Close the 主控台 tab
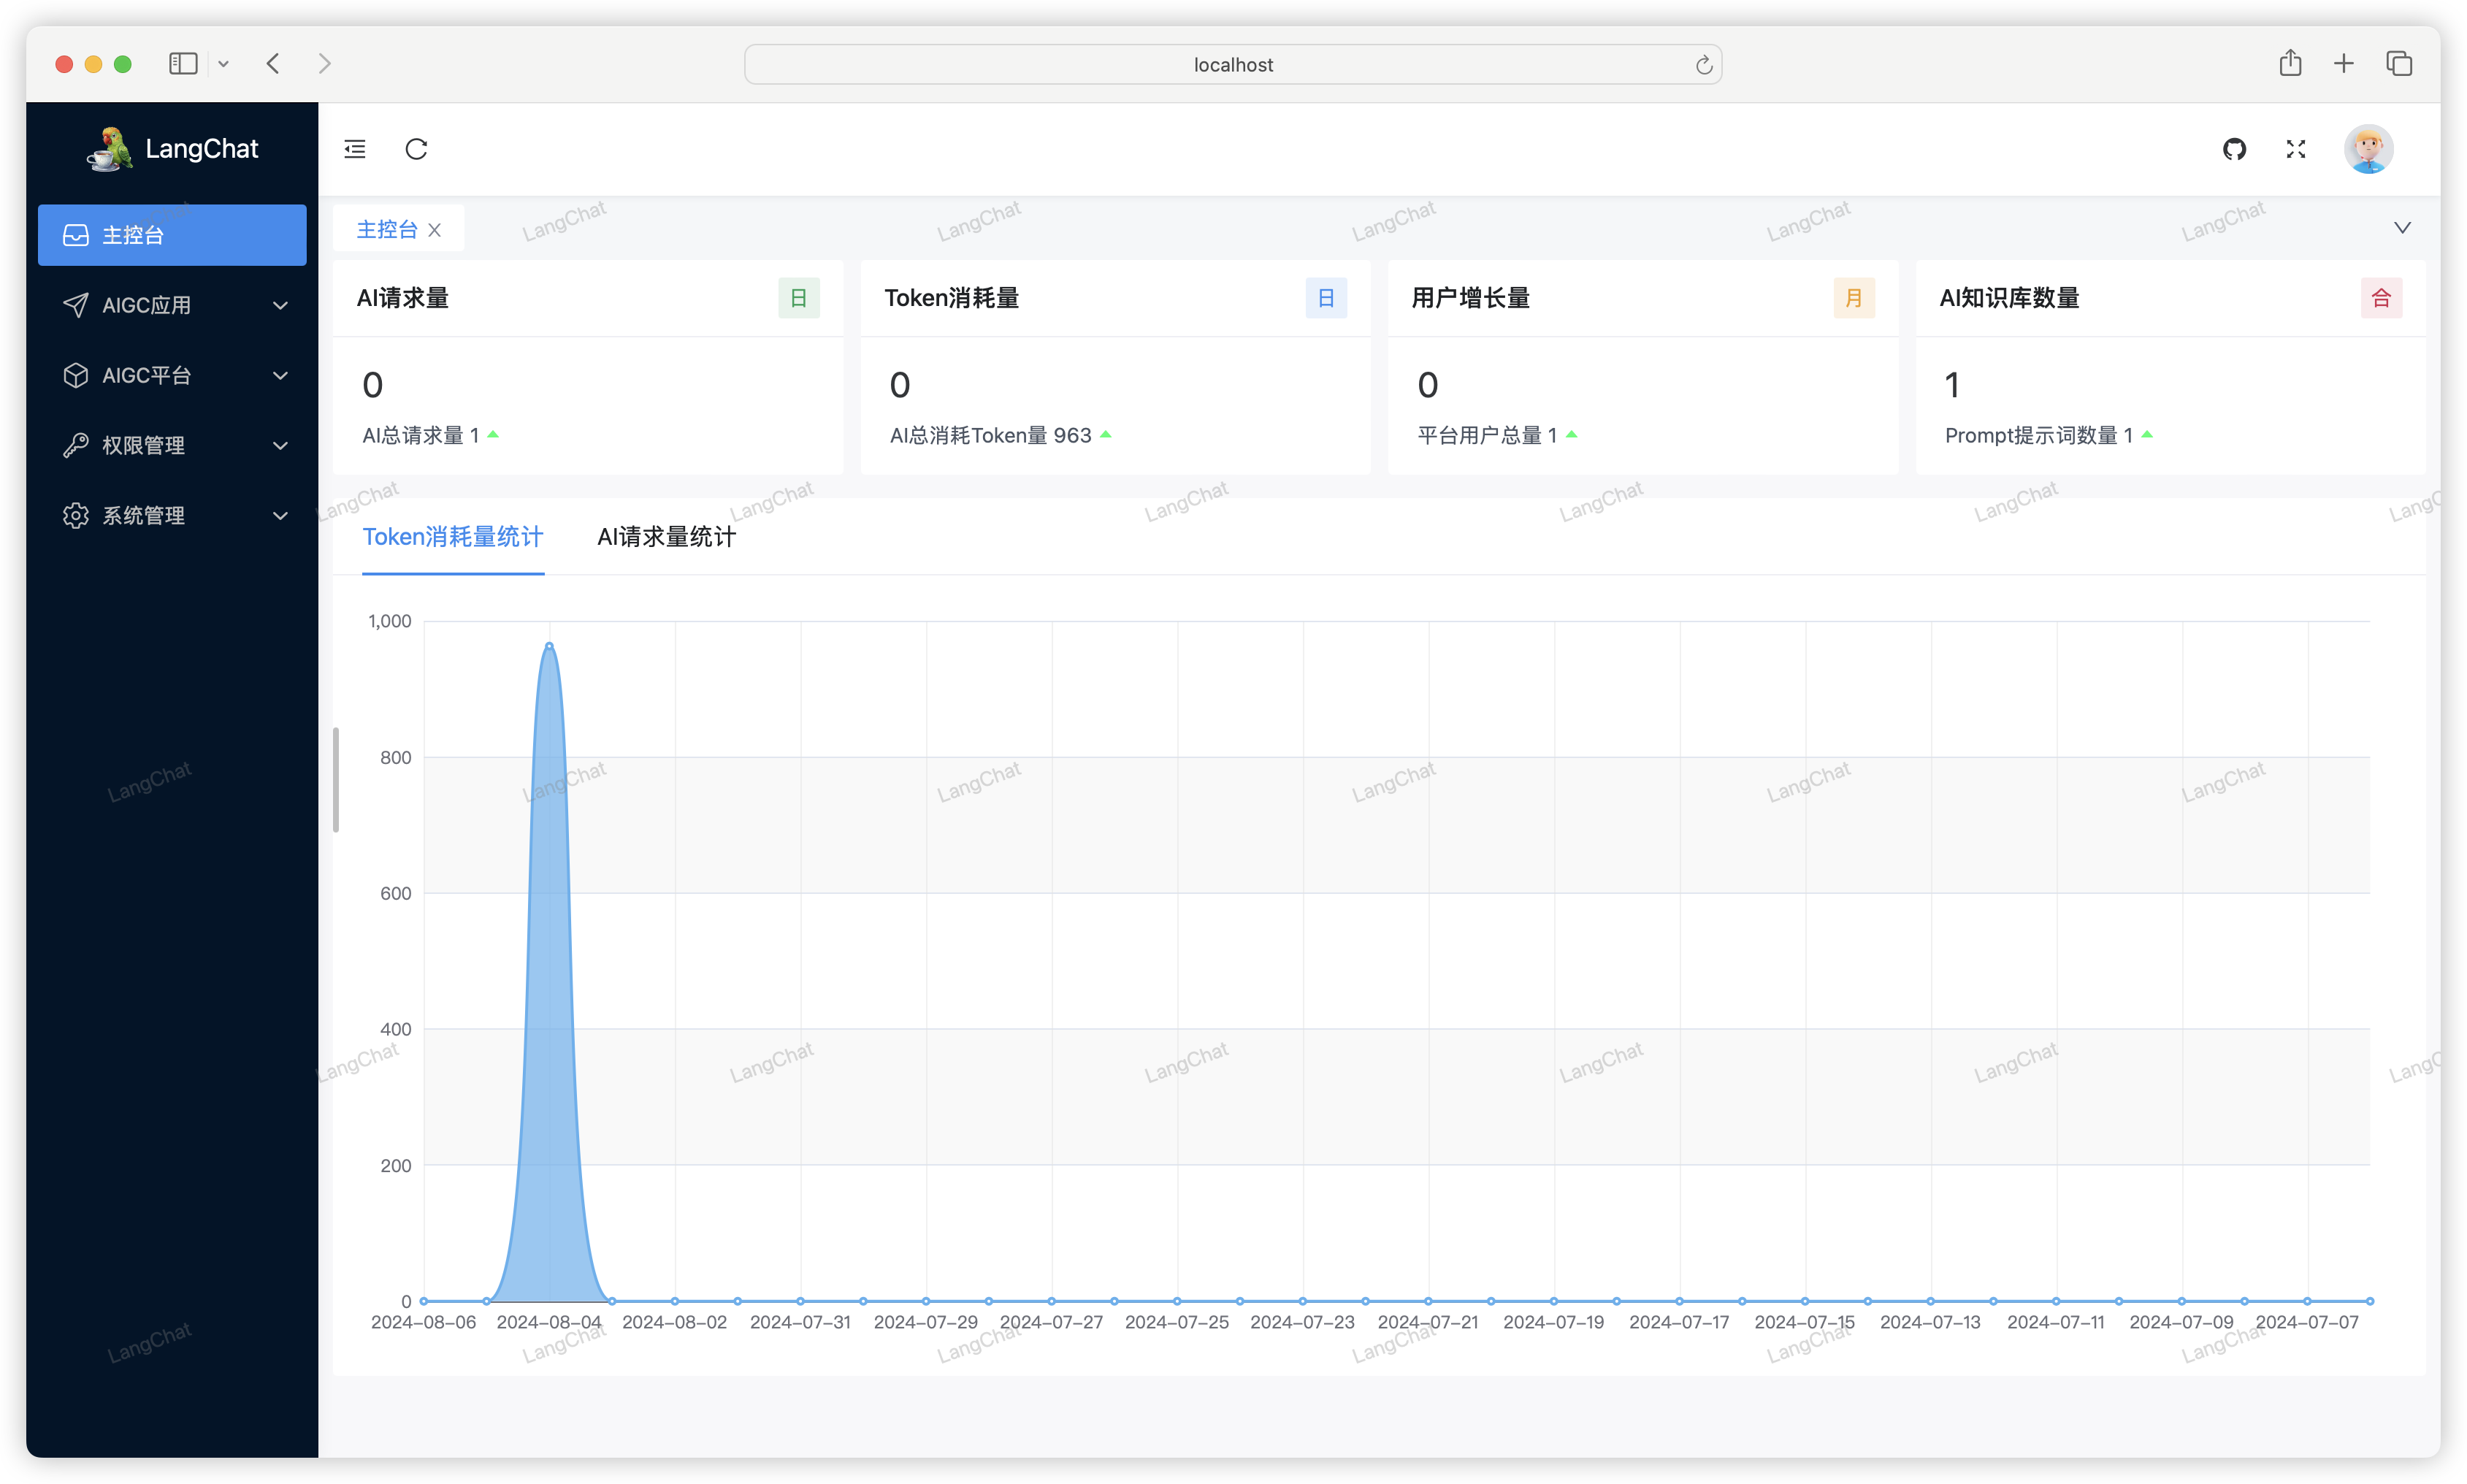 435,230
